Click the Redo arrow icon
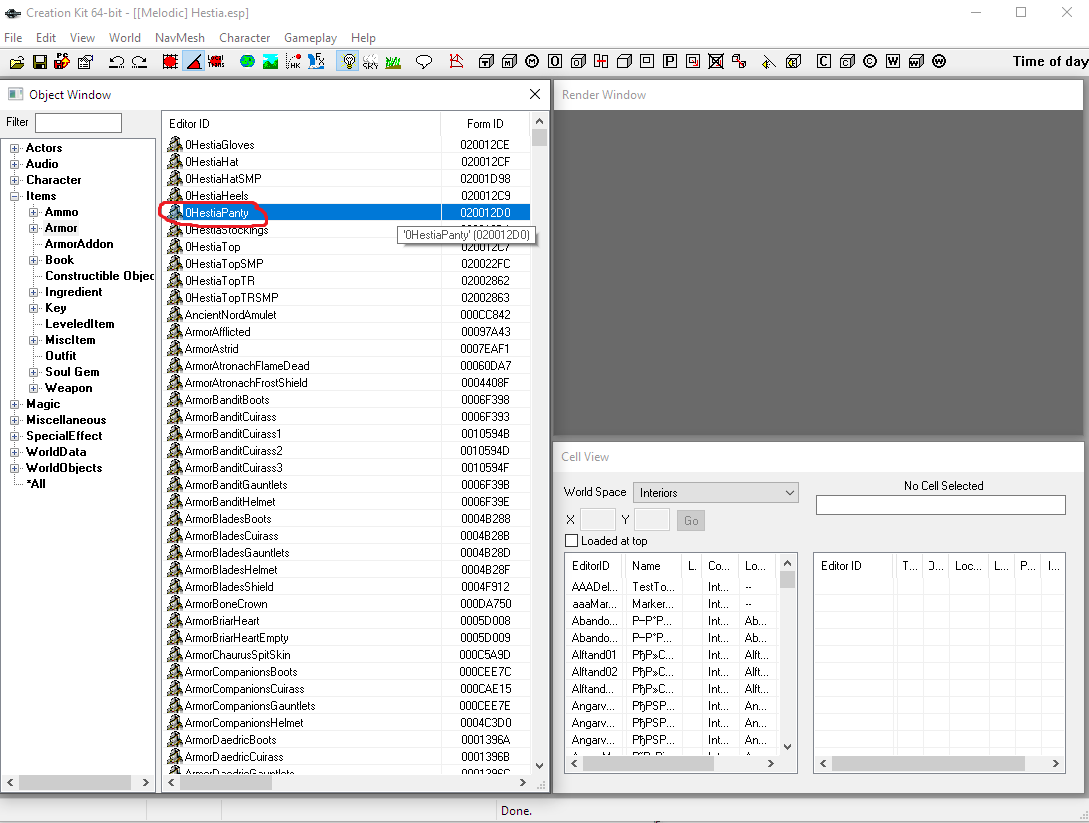Image resolution: width=1089 pixels, height=823 pixels. 139,62
